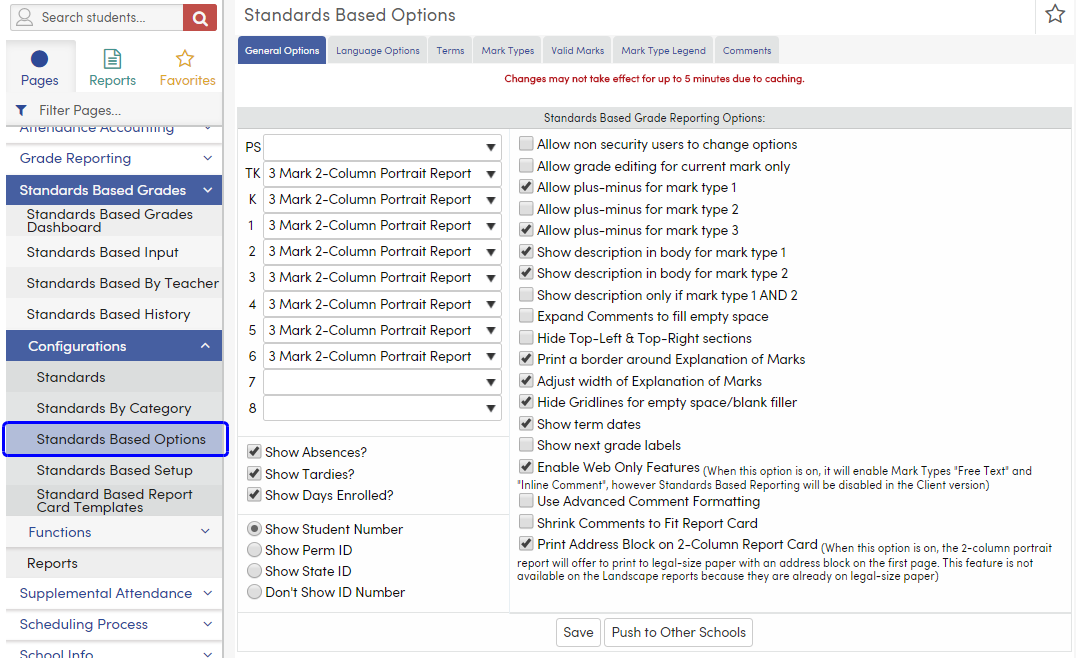Select the Show State ID radio button

tap(254, 571)
